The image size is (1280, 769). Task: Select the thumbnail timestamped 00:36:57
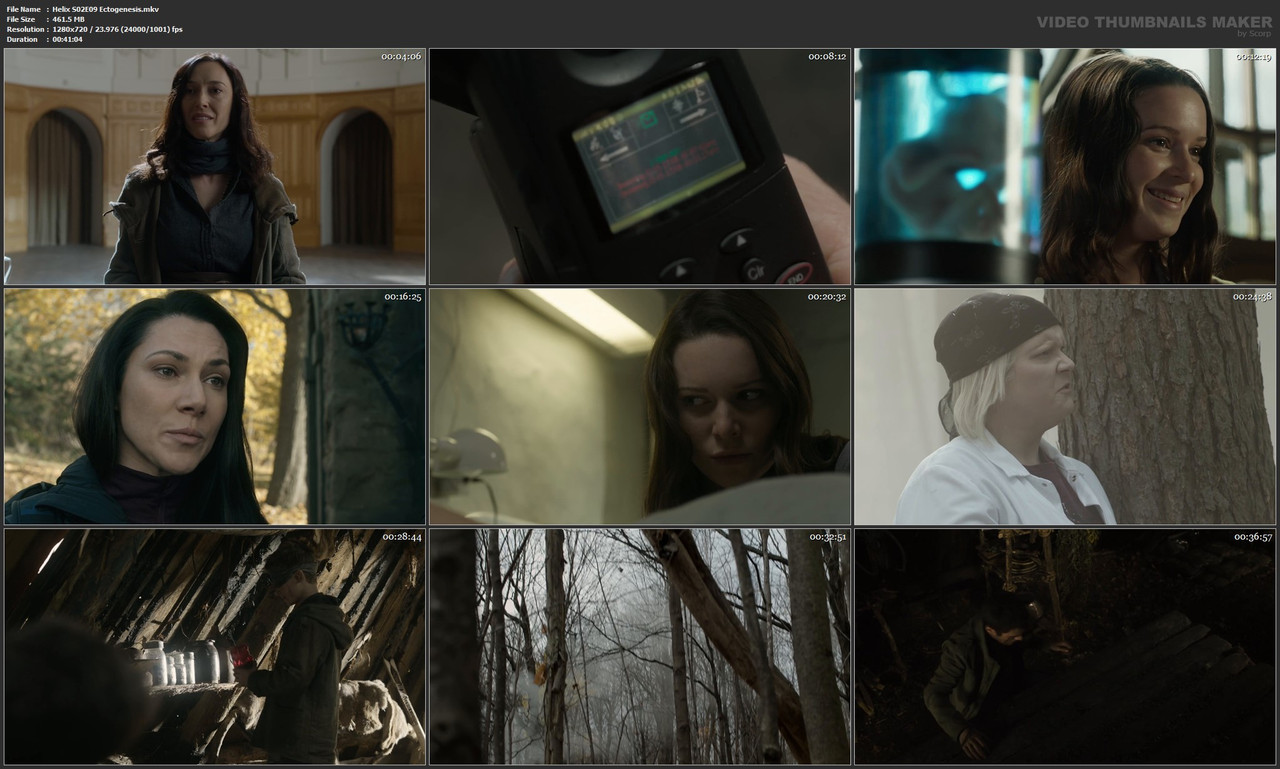tap(1065, 647)
